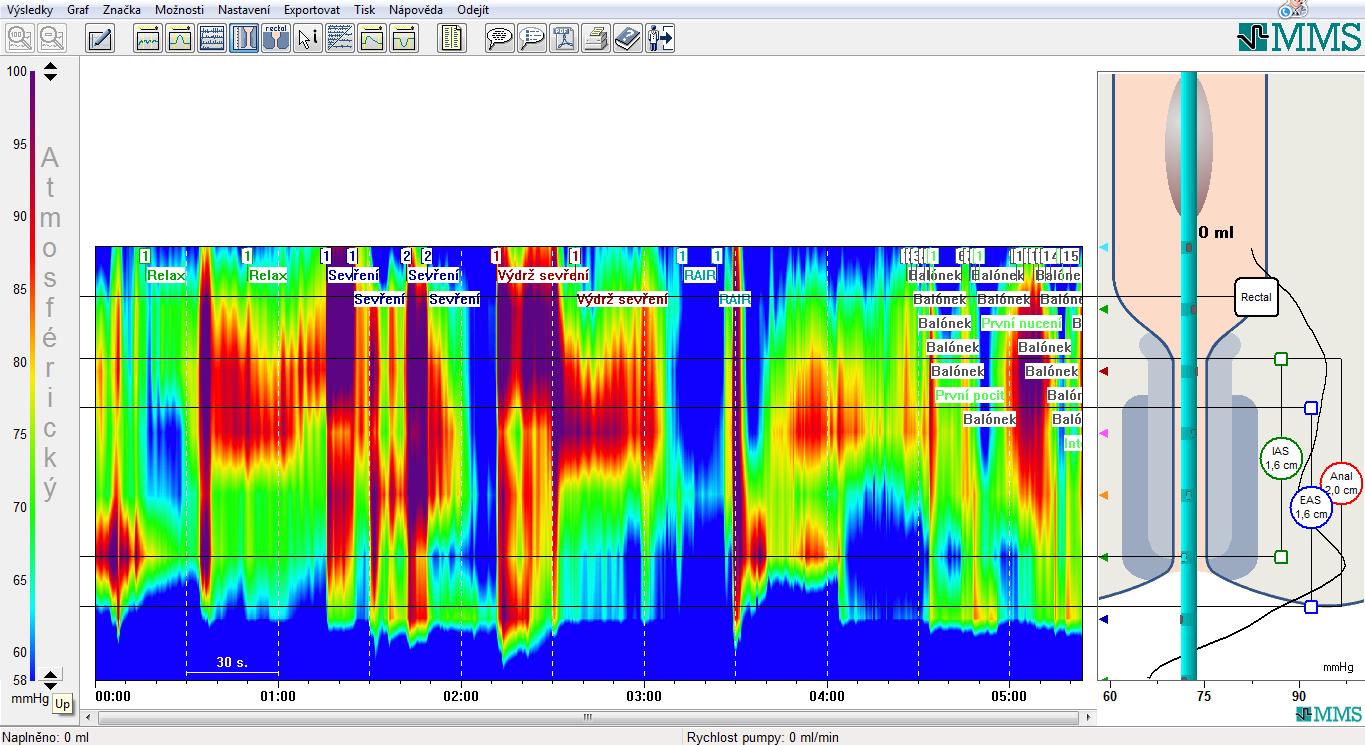Open the Značka menu
Screen dimensions: 1365x745
click(x=122, y=9)
